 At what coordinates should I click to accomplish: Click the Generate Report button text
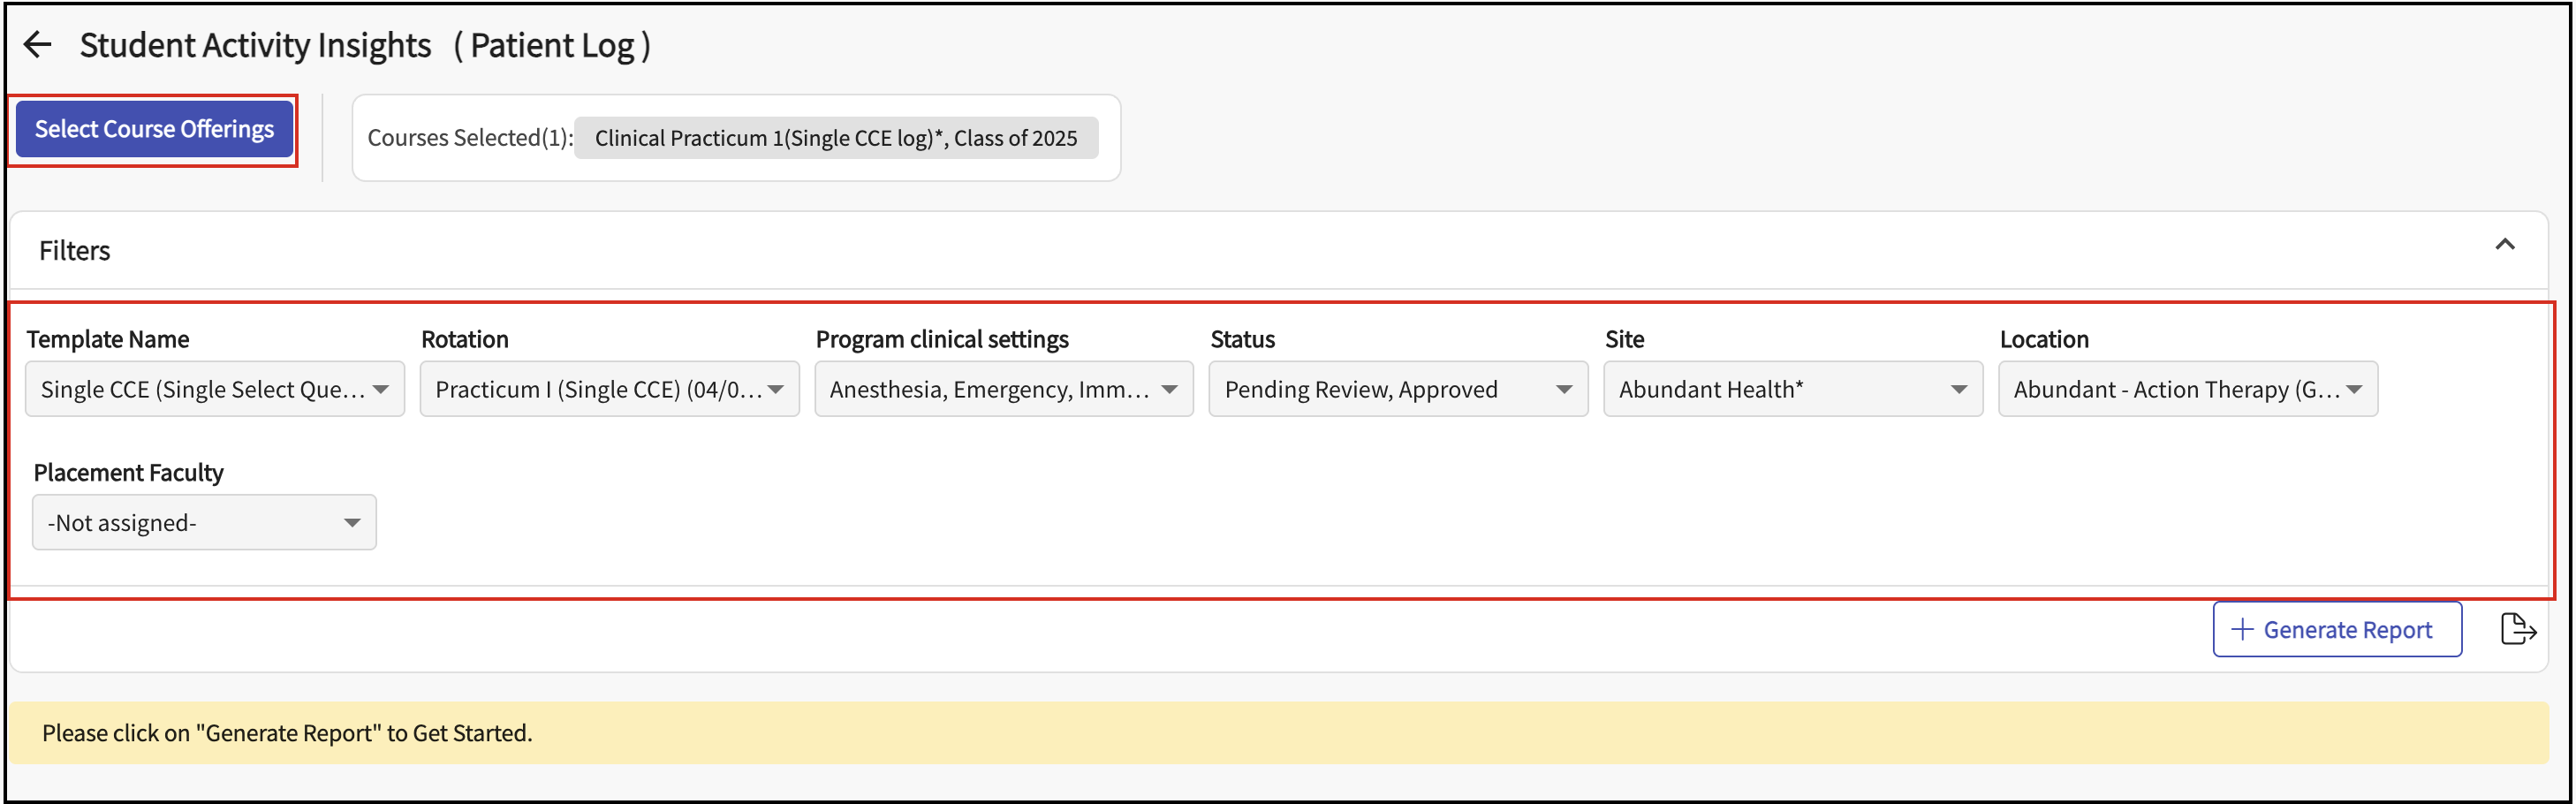pos(2347,630)
